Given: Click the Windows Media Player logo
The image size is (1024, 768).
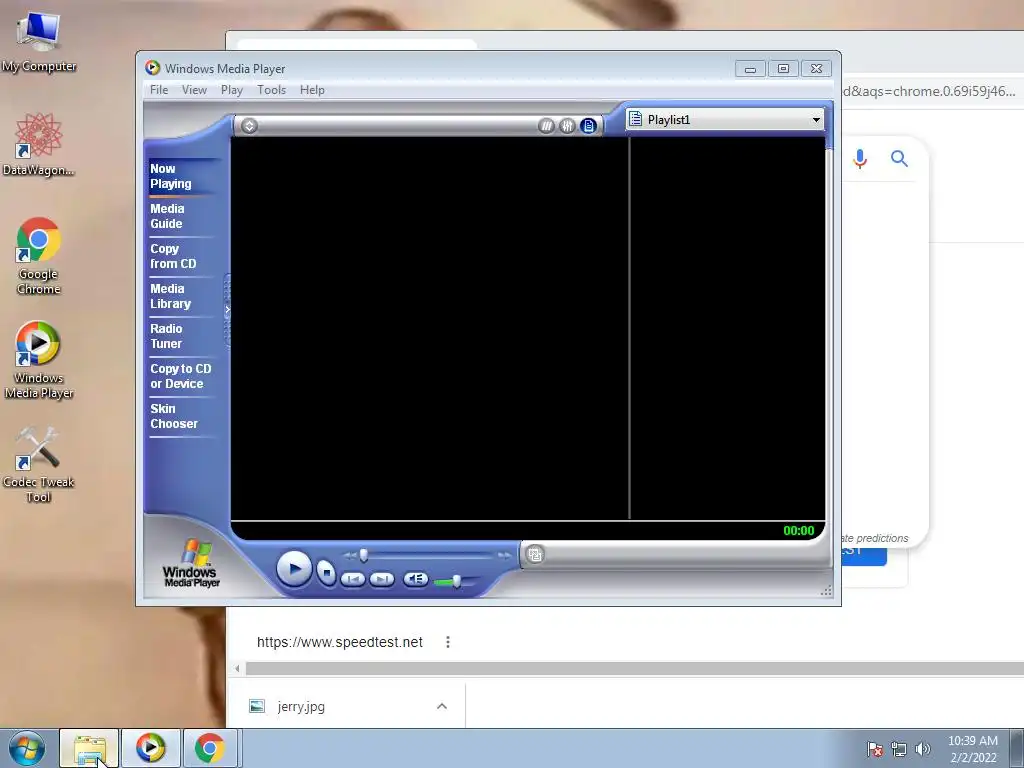Looking at the screenshot, I should 191,563.
